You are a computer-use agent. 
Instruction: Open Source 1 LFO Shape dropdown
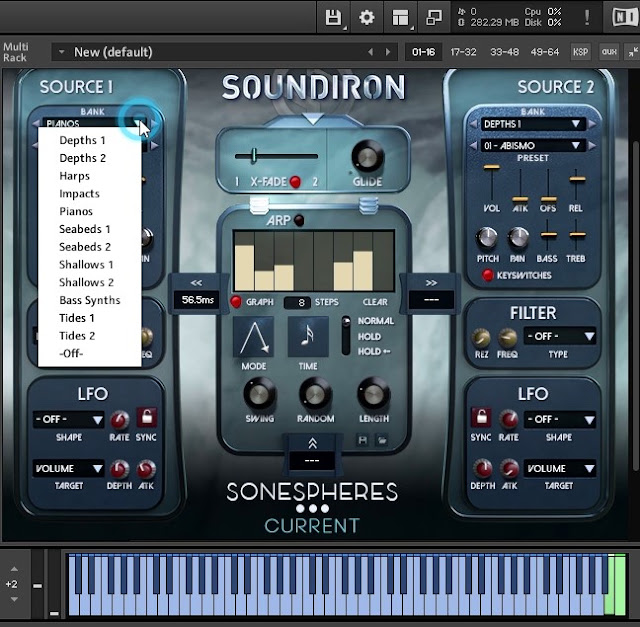69,420
